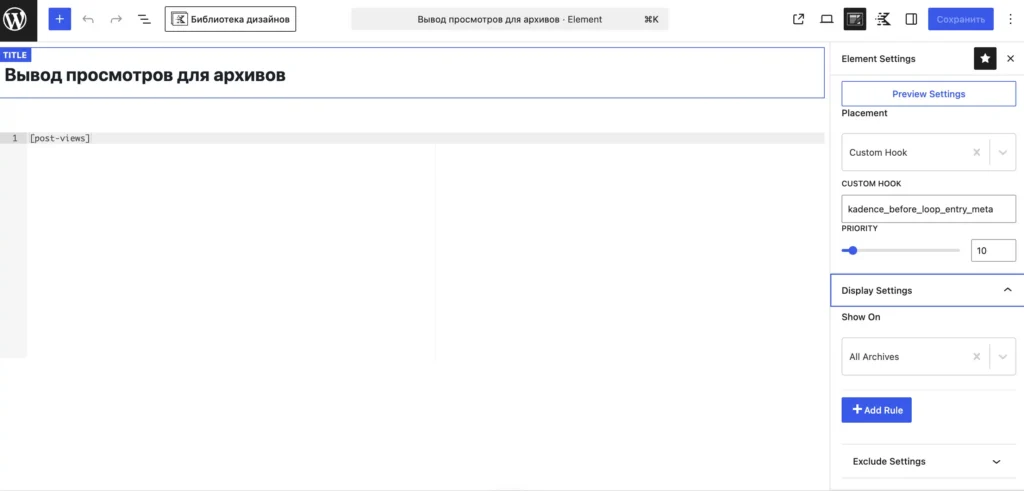This screenshot has height=491, width=1024.
Task: Click line number 1 in code editor
Action: pos(15,138)
